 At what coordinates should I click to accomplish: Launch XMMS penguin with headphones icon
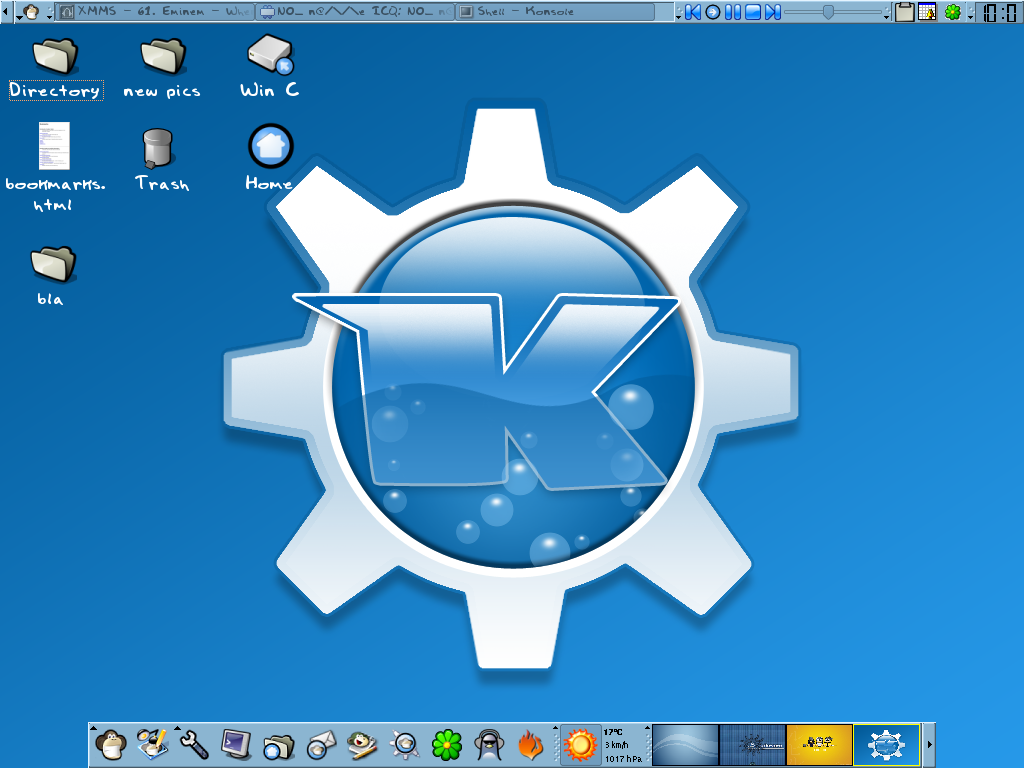click(x=488, y=745)
